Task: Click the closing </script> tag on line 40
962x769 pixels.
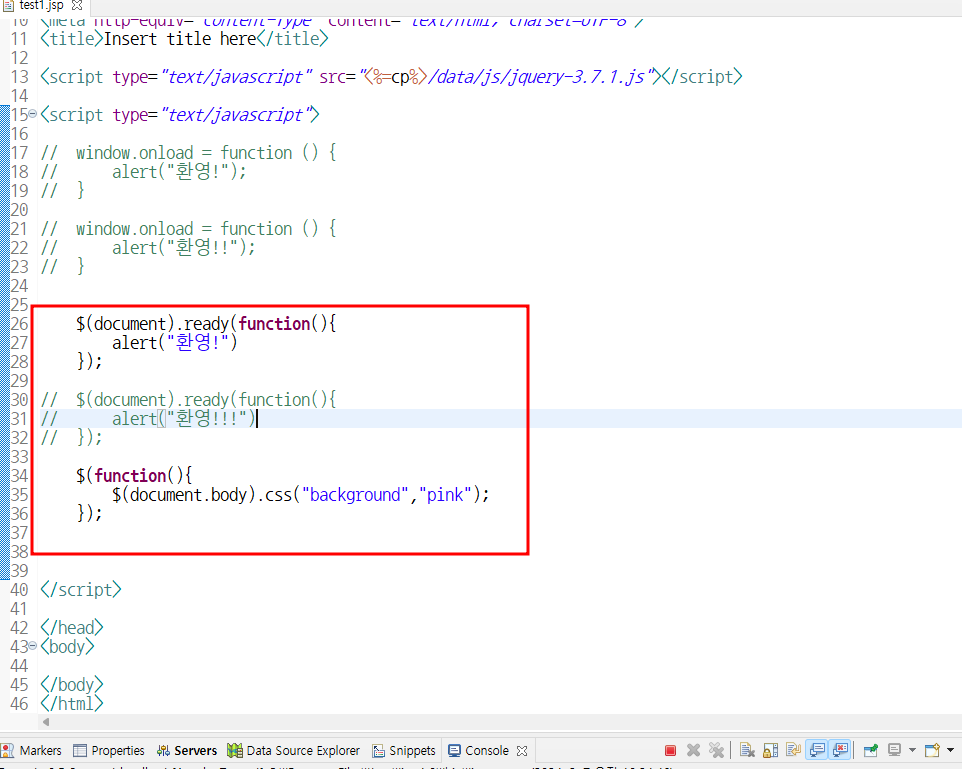Action: (81, 590)
